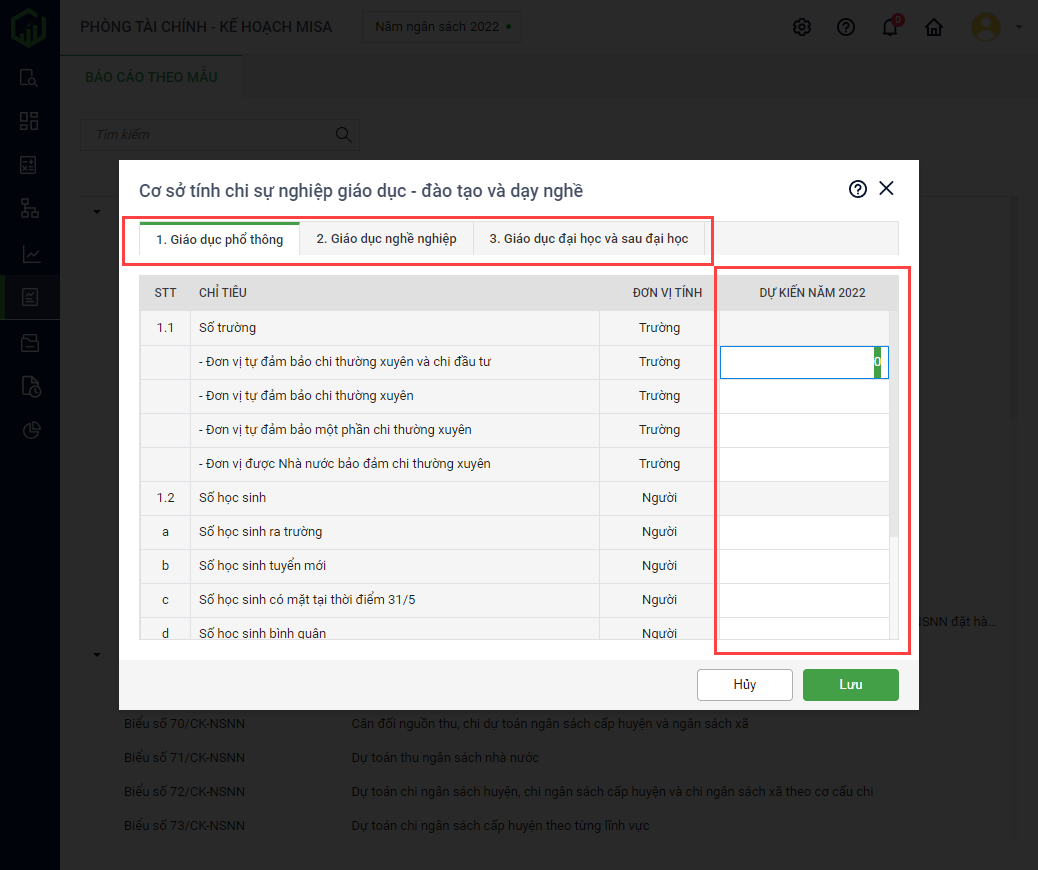1038x870 pixels.
Task: Switch to the Giáo dục nghề nghiệp tab
Action: click(386, 239)
